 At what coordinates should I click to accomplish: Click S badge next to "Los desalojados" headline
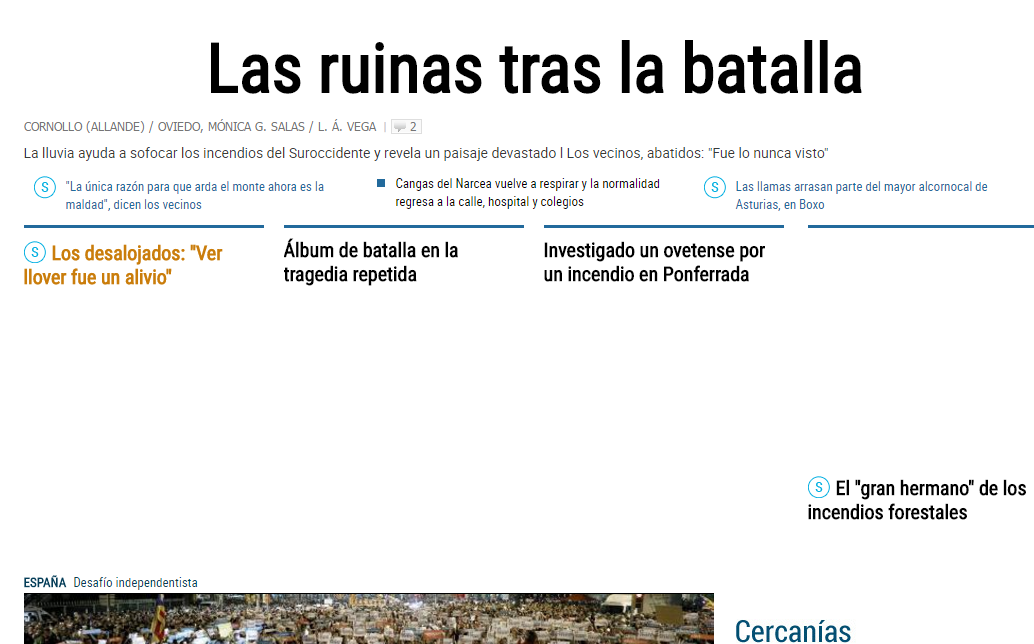point(35,253)
